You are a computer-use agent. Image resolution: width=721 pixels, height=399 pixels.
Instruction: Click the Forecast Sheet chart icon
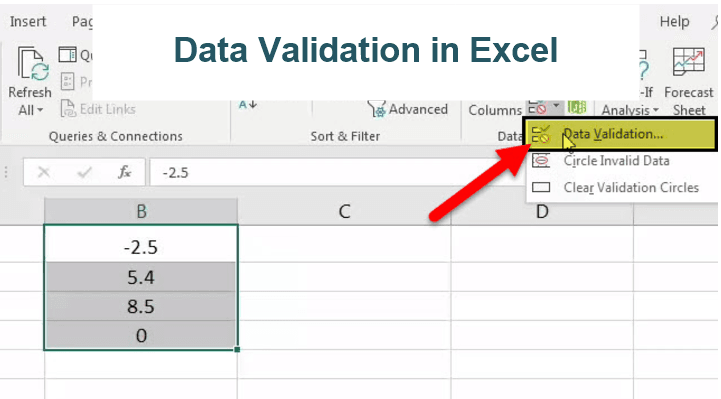[x=689, y=62]
